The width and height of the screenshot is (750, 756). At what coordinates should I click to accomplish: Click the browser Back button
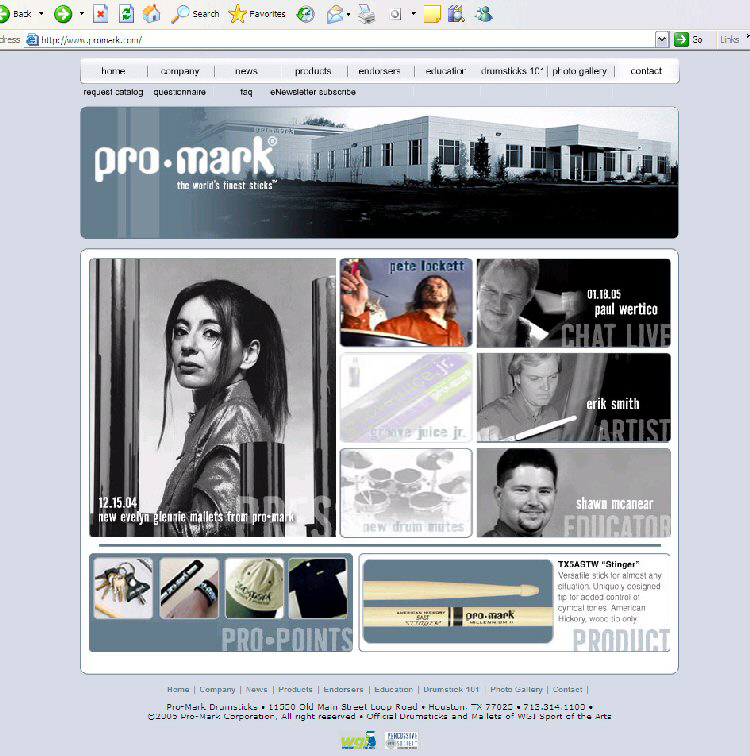click(17, 14)
